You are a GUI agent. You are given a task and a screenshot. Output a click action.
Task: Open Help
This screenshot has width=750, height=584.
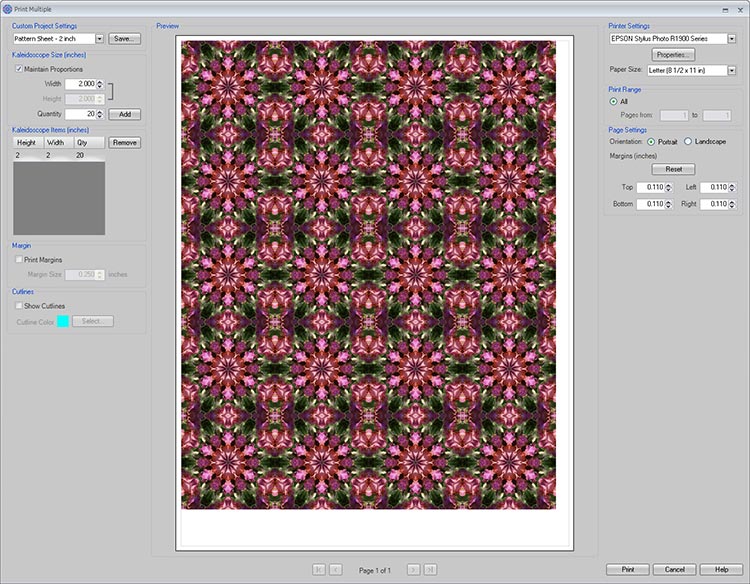(721, 569)
